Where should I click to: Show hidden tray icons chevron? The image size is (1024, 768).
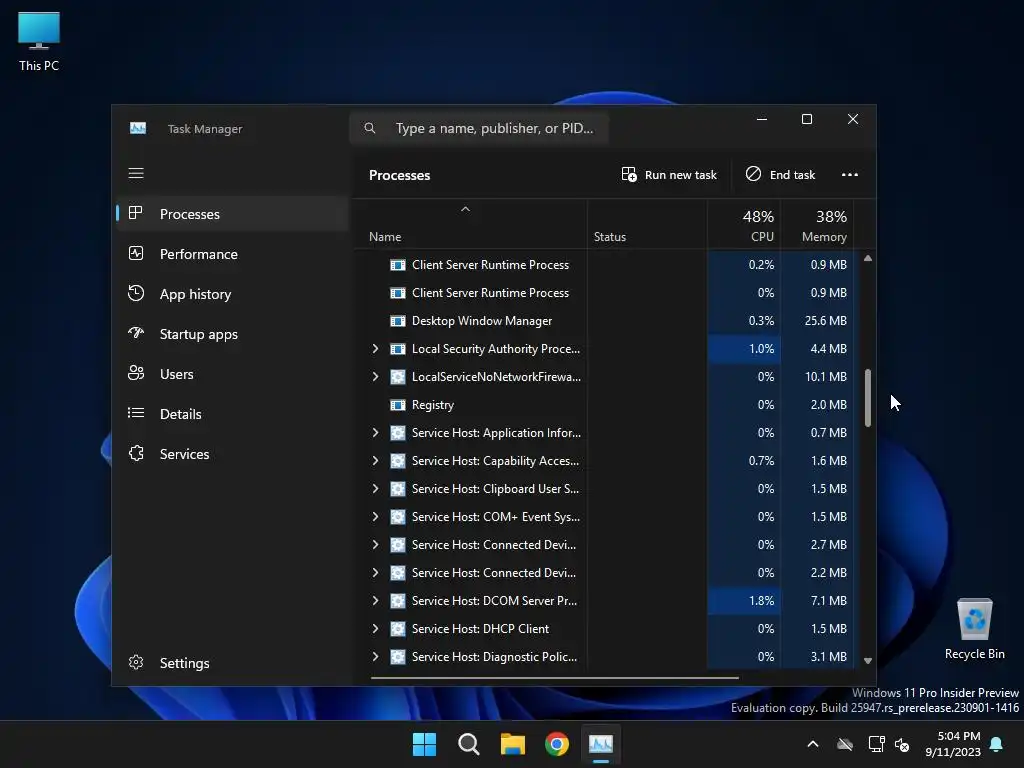(813, 744)
